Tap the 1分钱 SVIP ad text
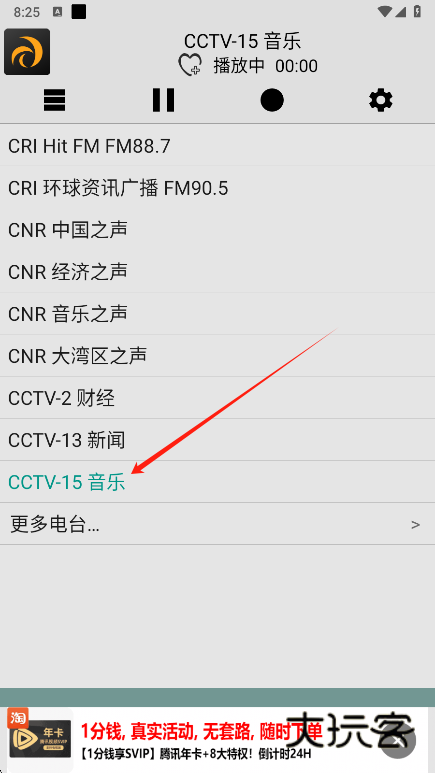Image resolution: width=435 pixels, height=773 pixels. (x=196, y=754)
